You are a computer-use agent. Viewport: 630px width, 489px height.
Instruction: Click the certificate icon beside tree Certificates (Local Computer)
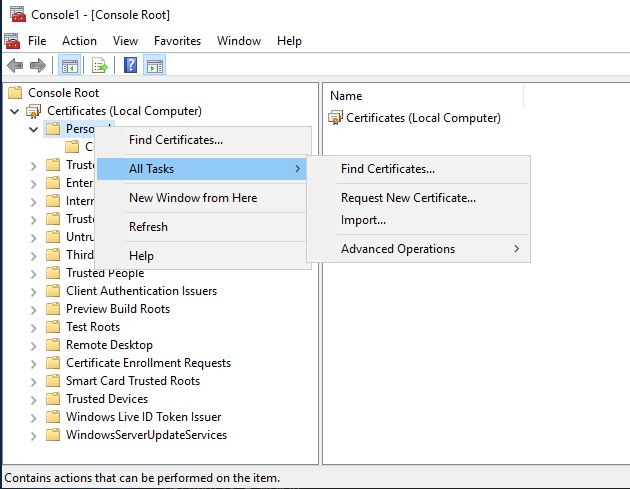pyautogui.click(x=33, y=111)
